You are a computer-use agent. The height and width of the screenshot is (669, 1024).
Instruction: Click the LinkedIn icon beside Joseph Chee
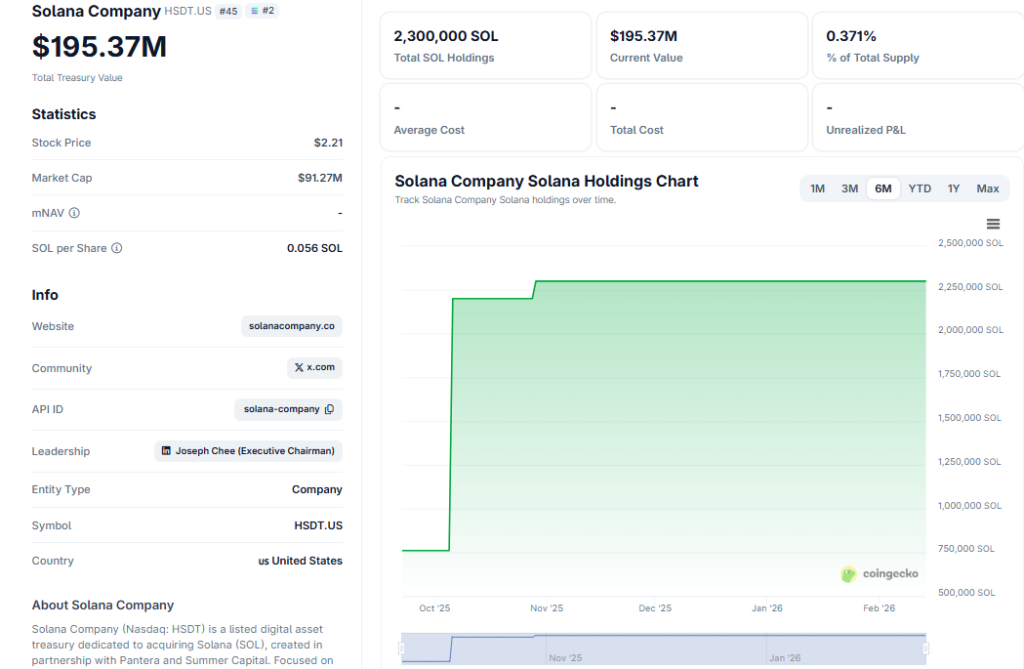tap(166, 451)
